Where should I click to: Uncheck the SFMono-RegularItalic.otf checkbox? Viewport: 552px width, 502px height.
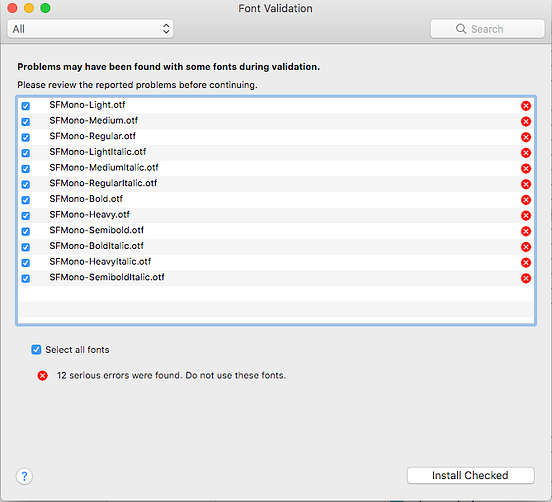click(x=26, y=184)
